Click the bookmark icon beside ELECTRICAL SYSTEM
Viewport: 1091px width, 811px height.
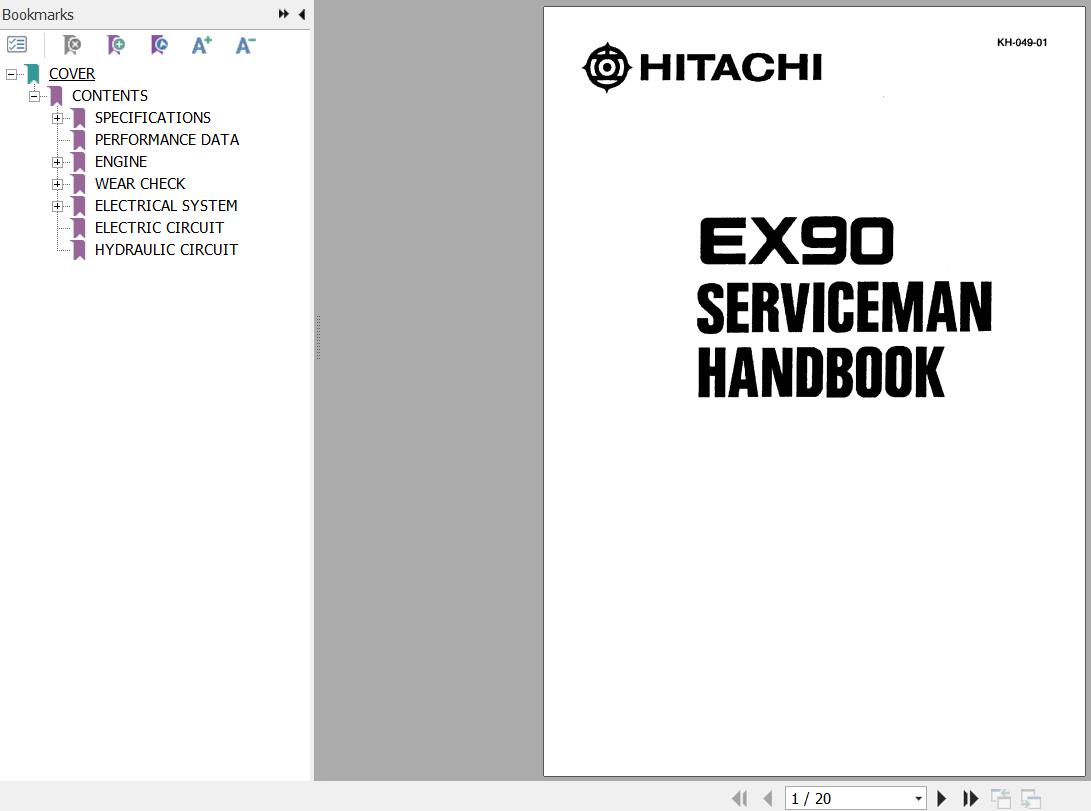pos(79,206)
